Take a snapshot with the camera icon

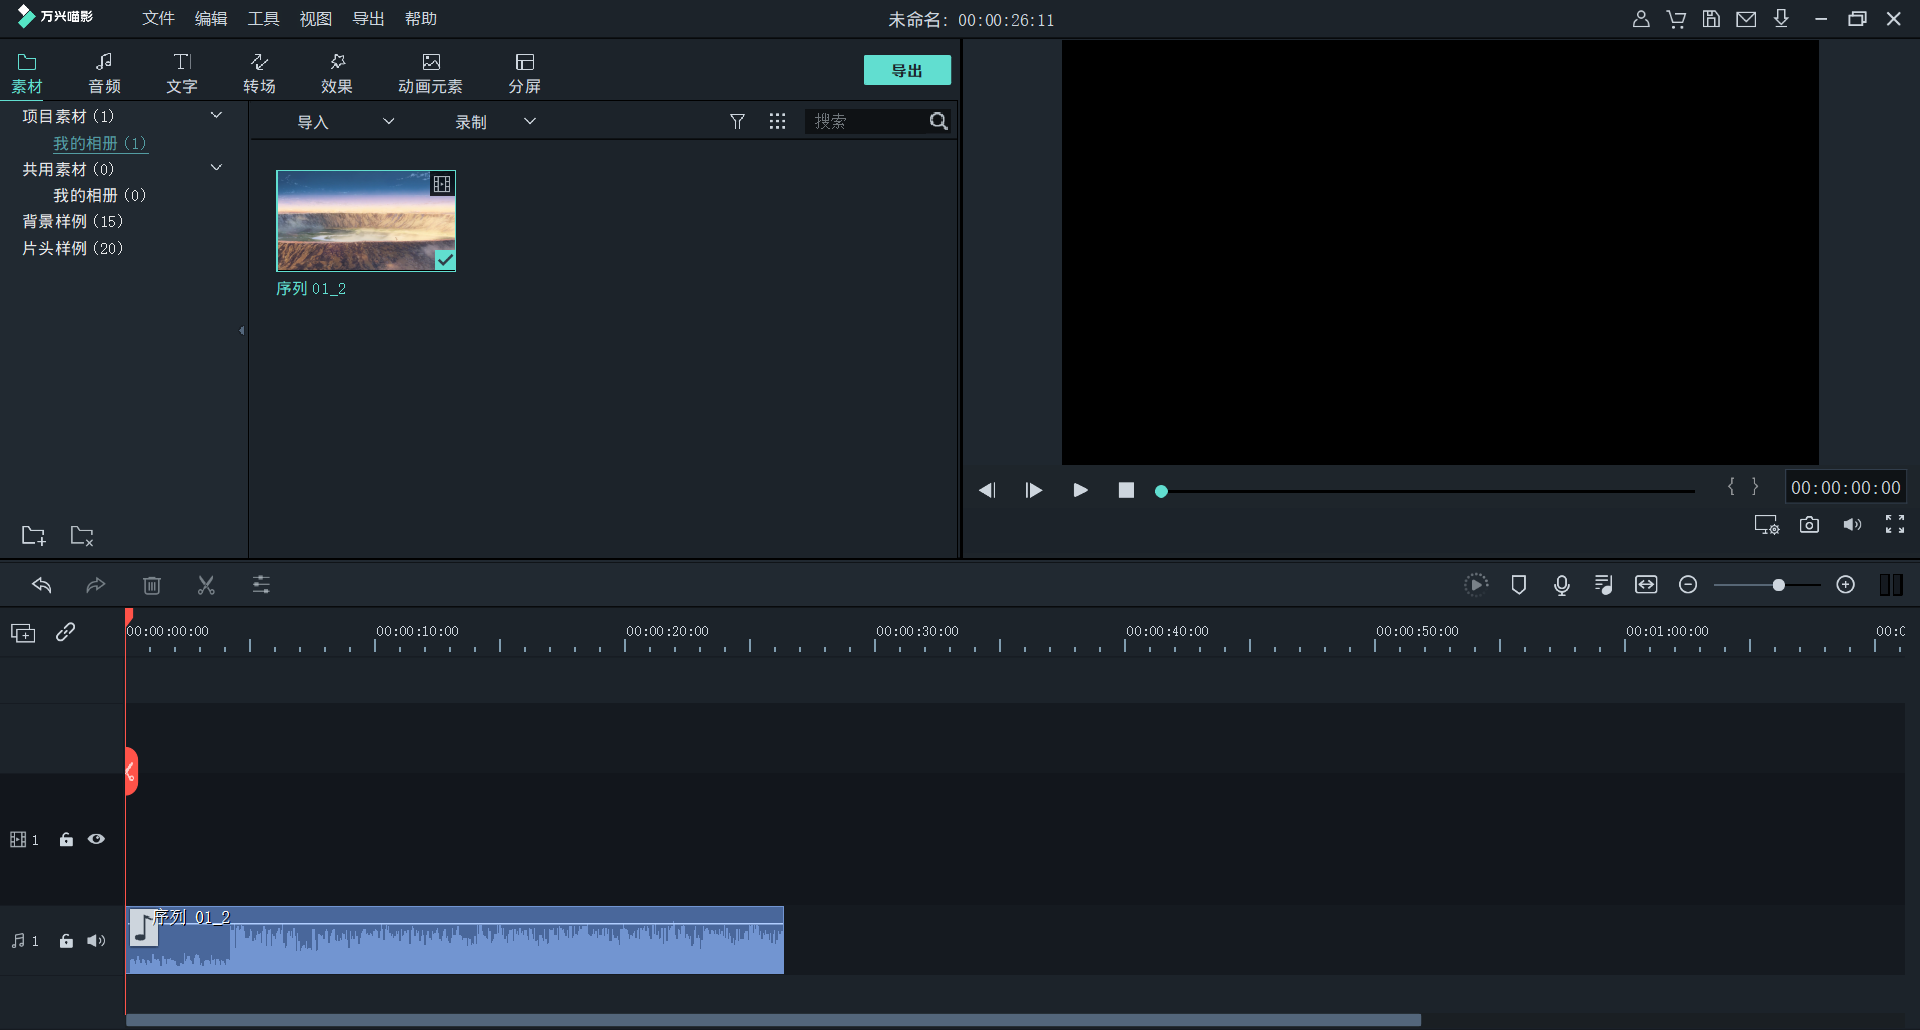[1809, 525]
